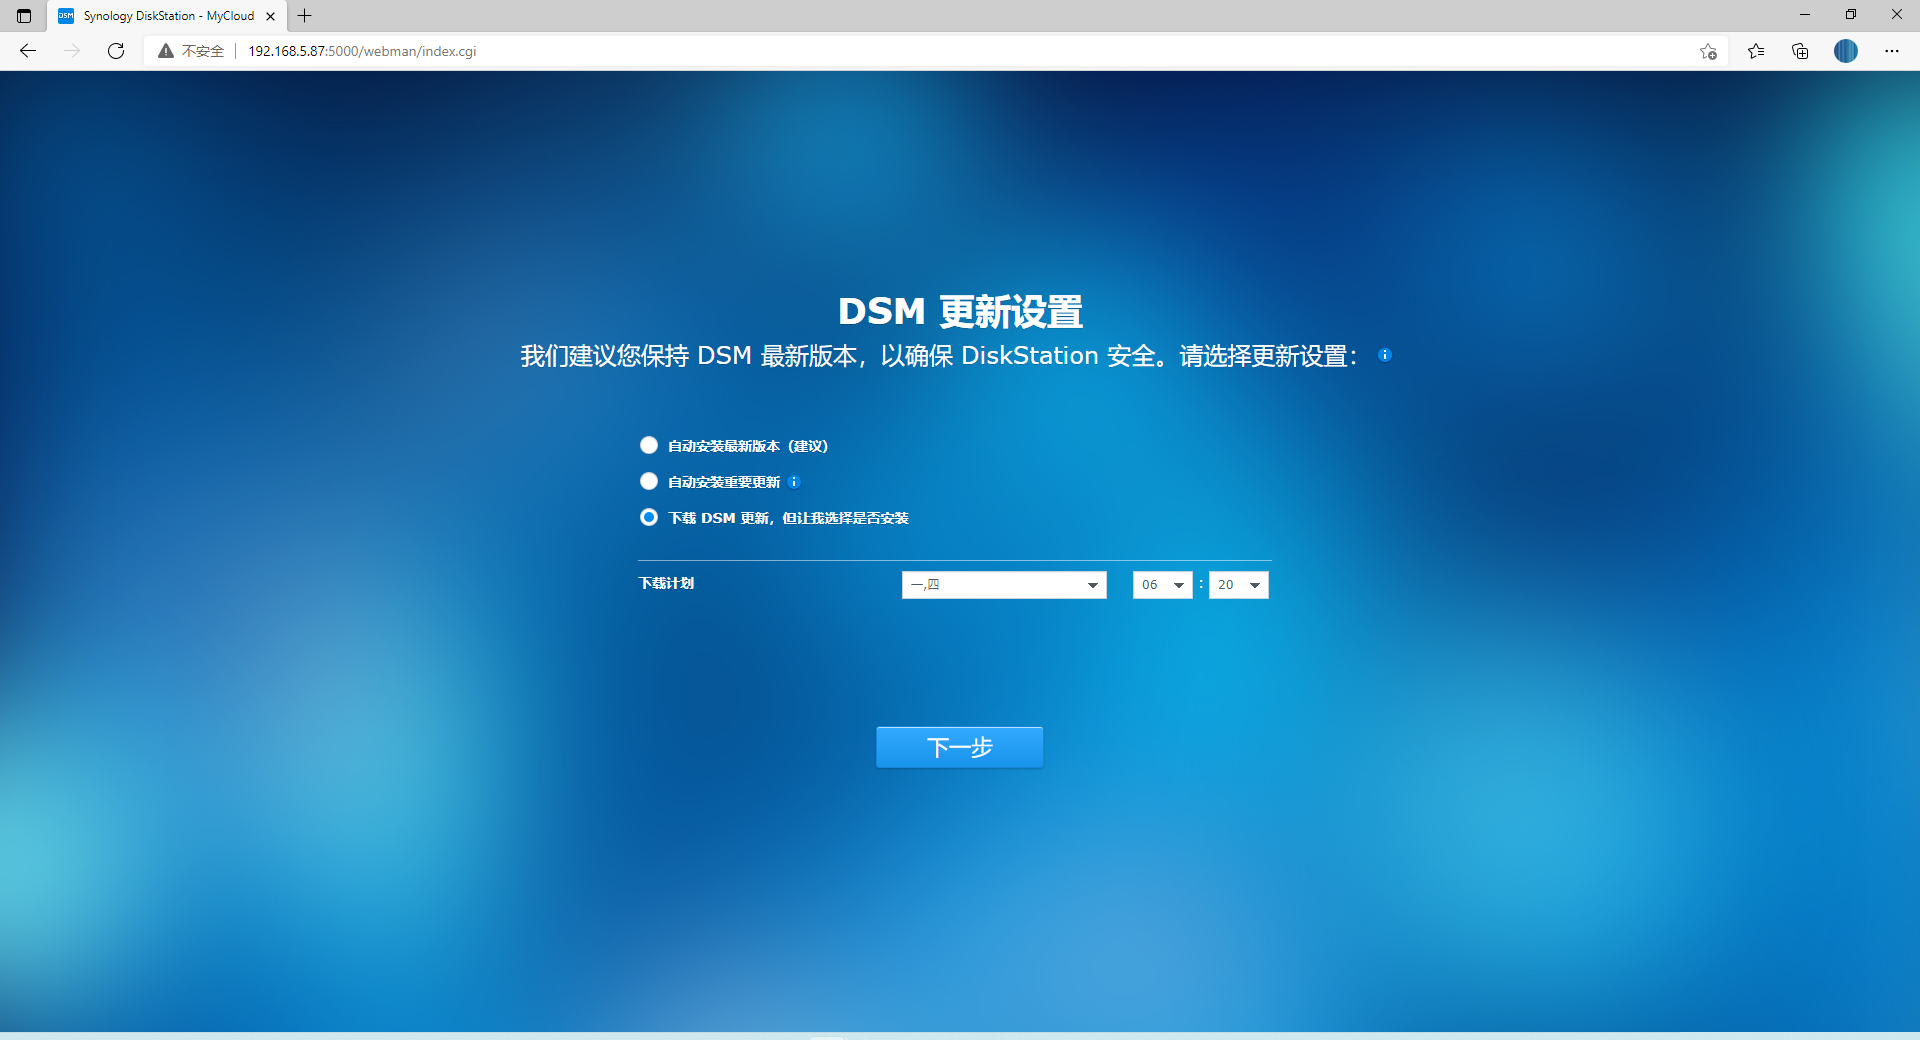The width and height of the screenshot is (1920, 1040).
Task: Open the tab actions menu icon
Action: 24,16
